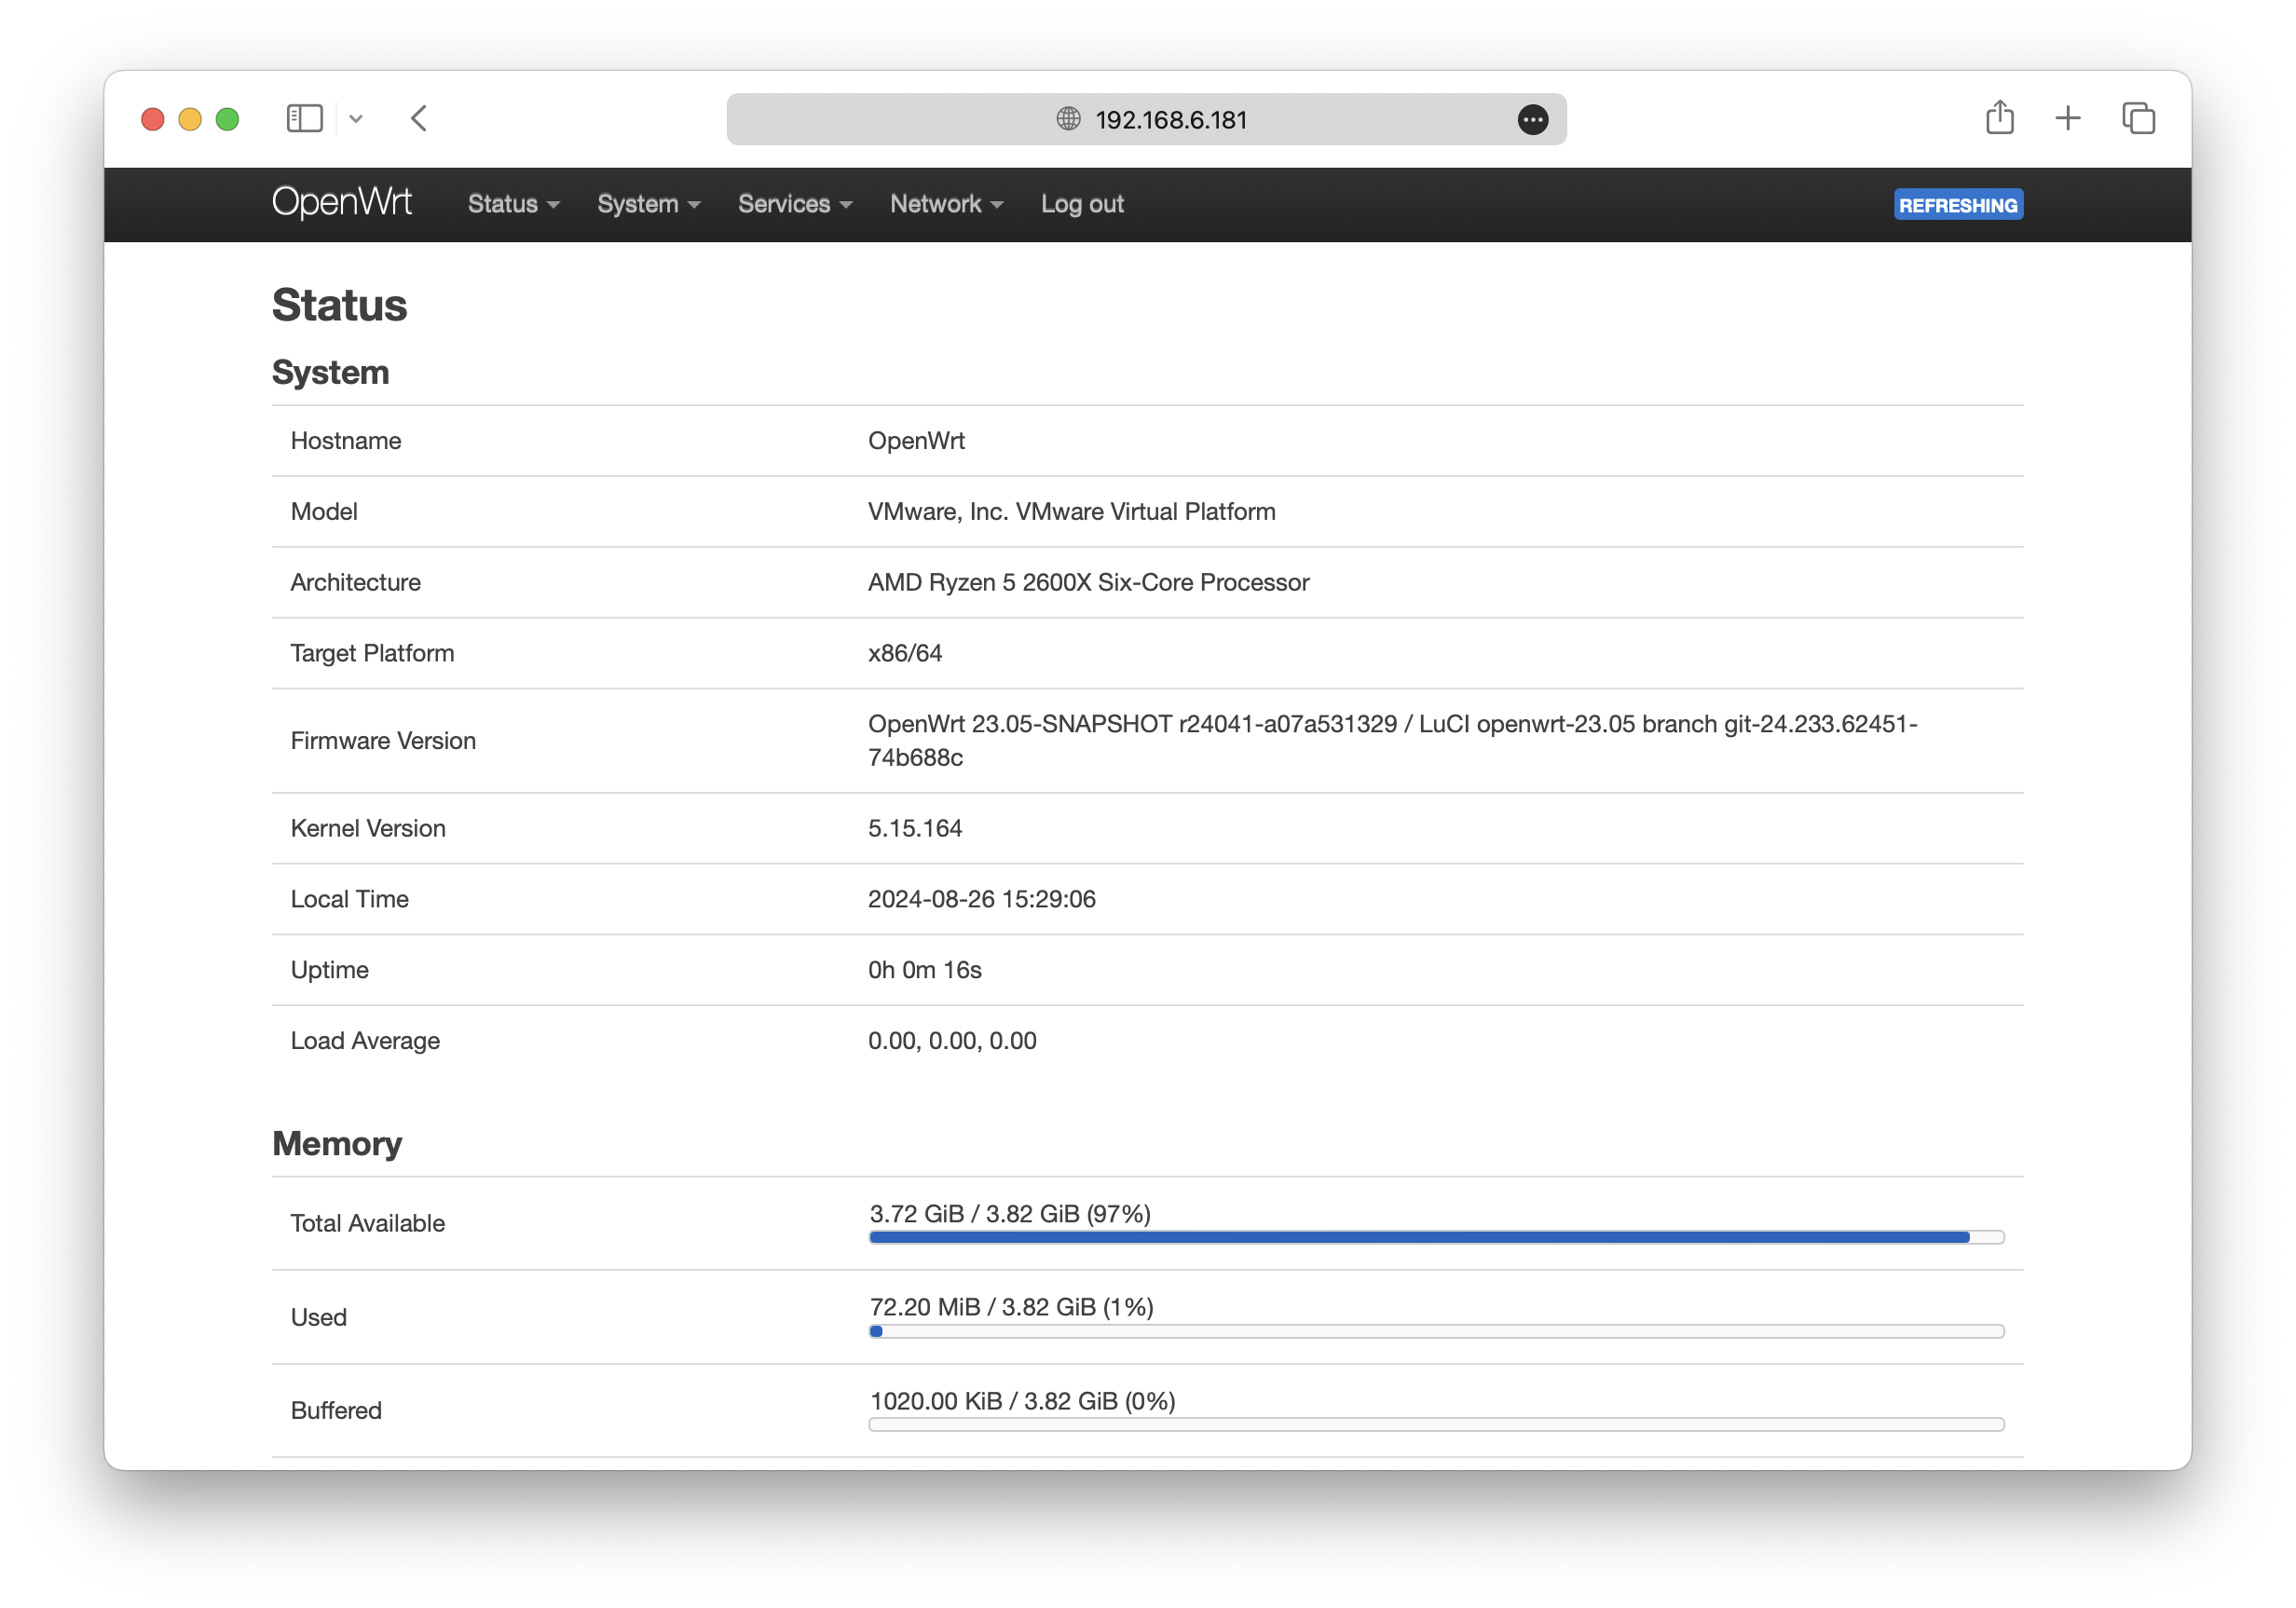Click the globe site icon in the address bar
The image size is (2296, 1608).
(x=1068, y=119)
